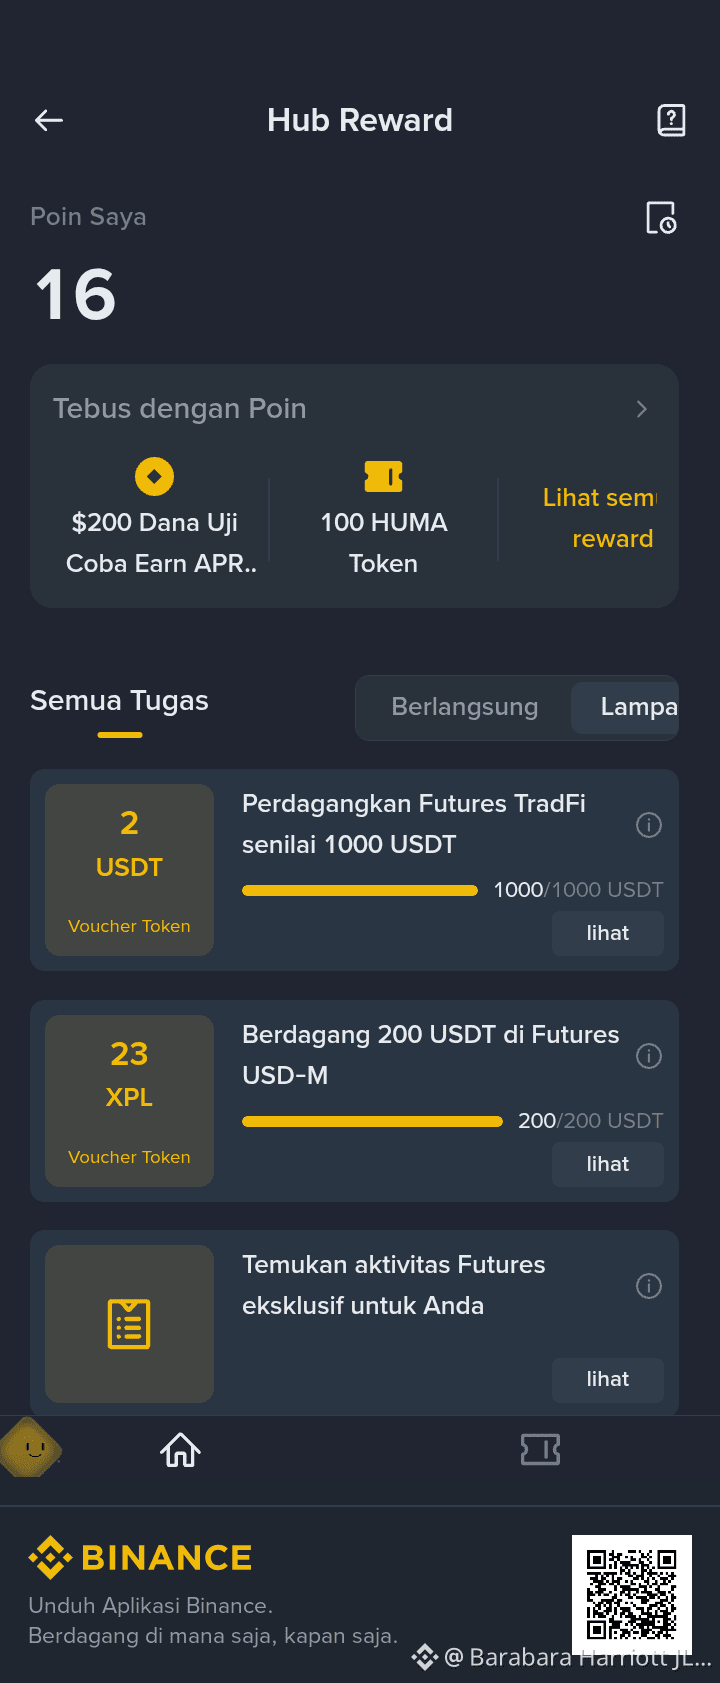Go back using the arrow icon
720x1683 pixels.
click(48, 121)
